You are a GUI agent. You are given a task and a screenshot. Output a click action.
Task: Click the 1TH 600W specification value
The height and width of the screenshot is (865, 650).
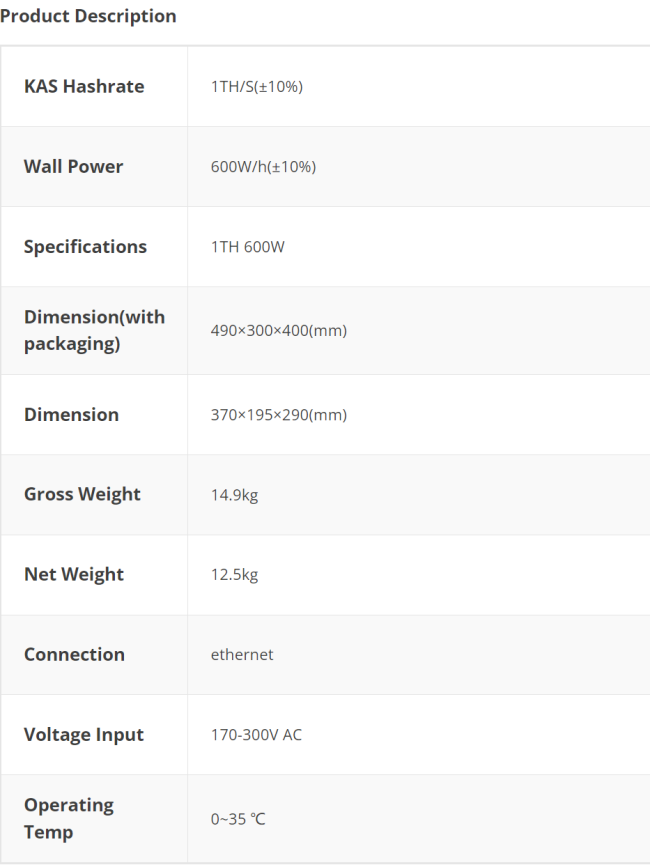[x=248, y=247]
